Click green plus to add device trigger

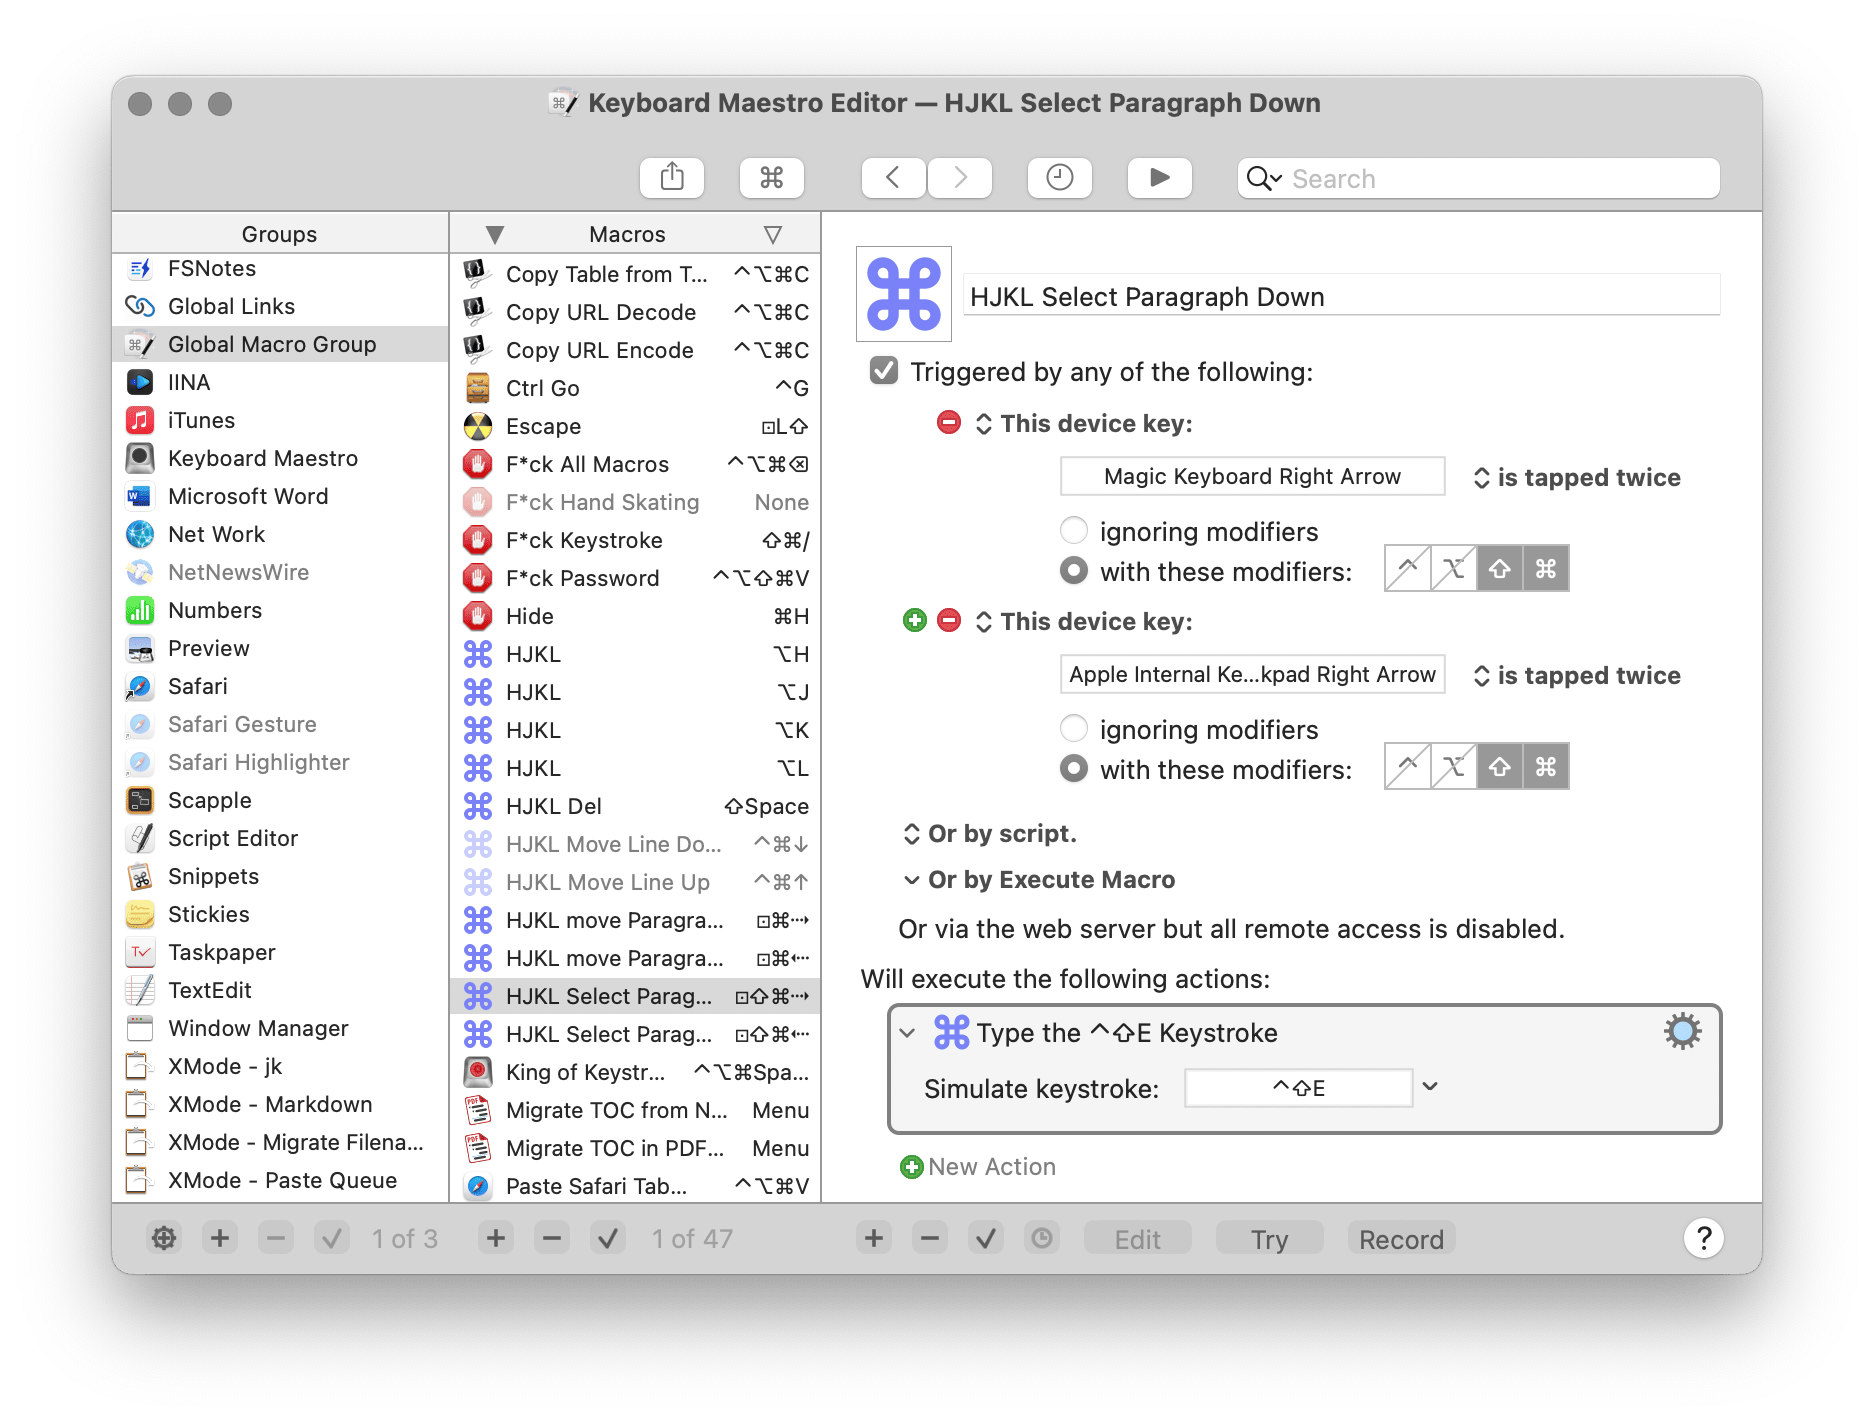coord(915,621)
